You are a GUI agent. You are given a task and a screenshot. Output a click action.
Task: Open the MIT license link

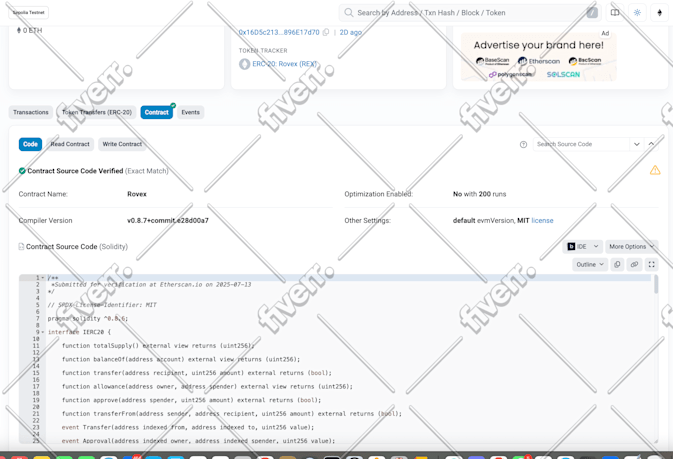pyautogui.click(x=543, y=221)
